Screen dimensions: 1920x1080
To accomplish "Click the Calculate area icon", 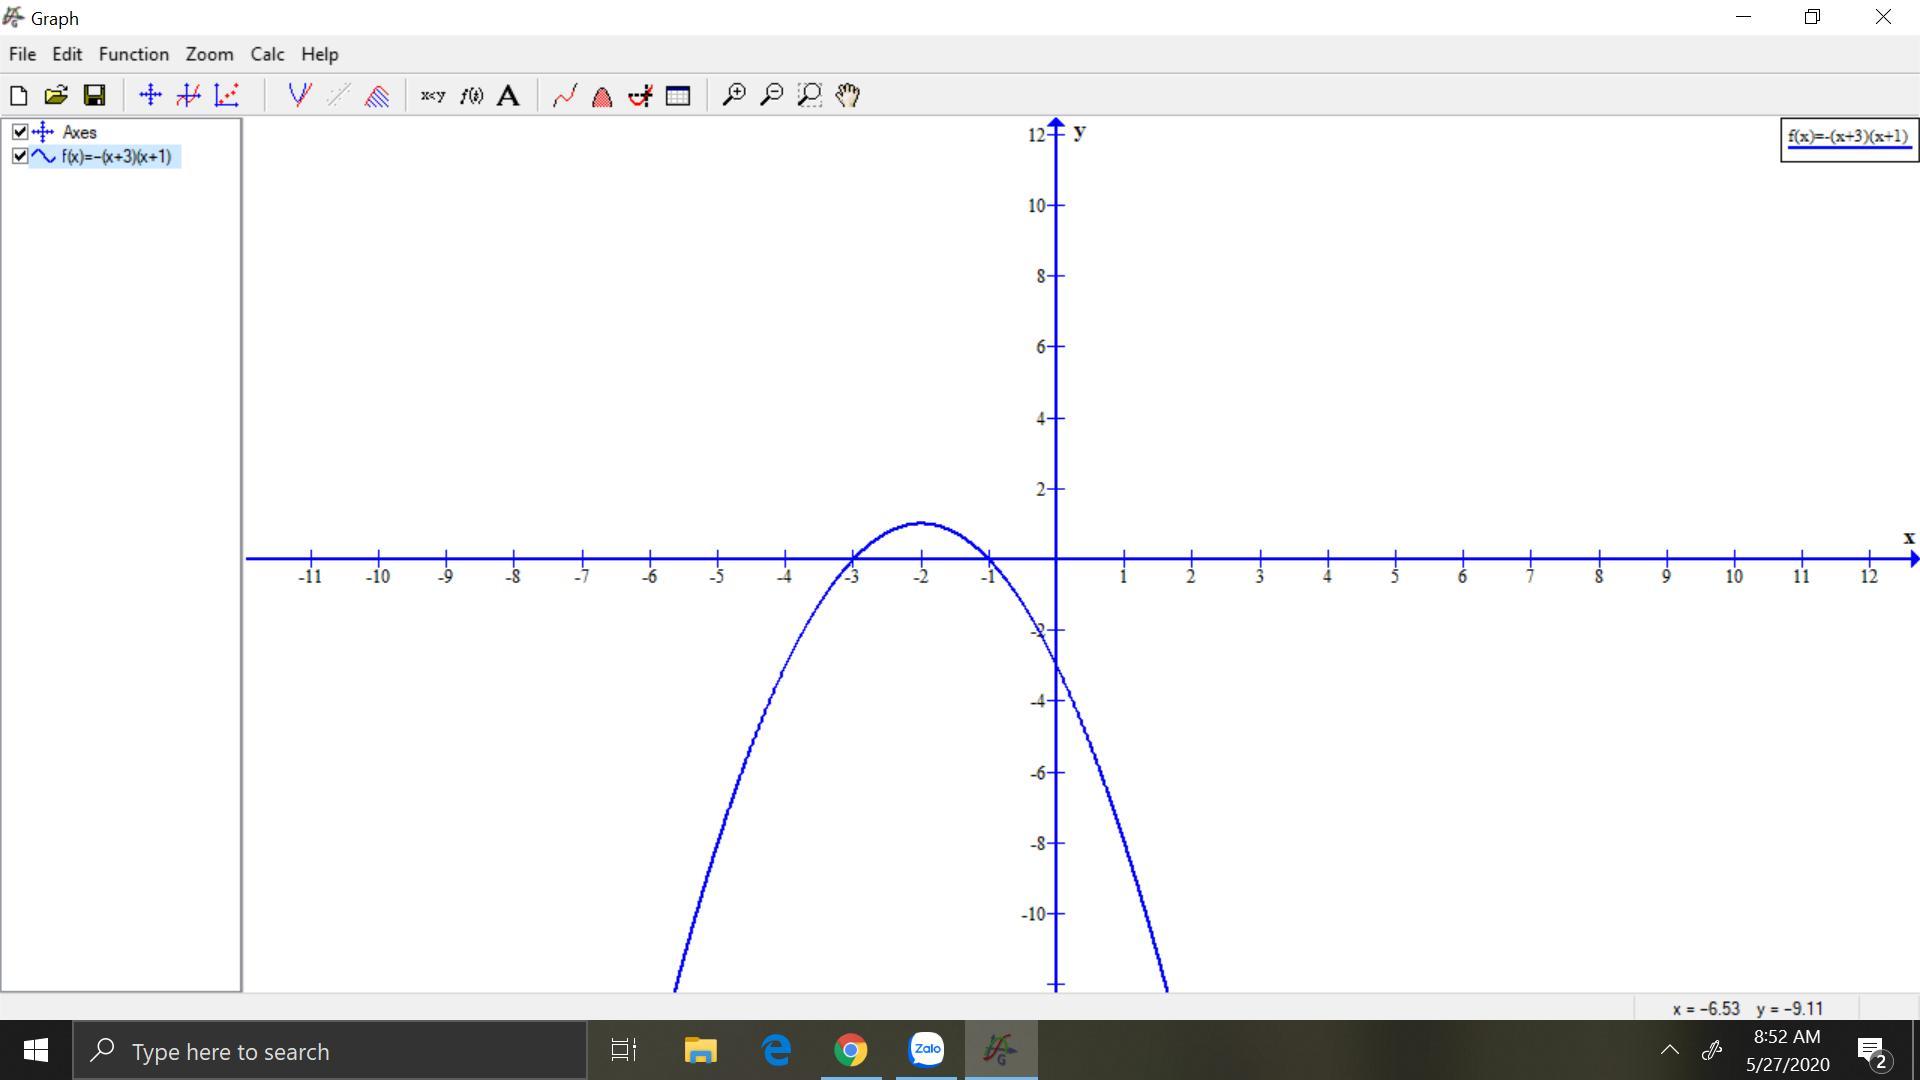I will coord(602,95).
